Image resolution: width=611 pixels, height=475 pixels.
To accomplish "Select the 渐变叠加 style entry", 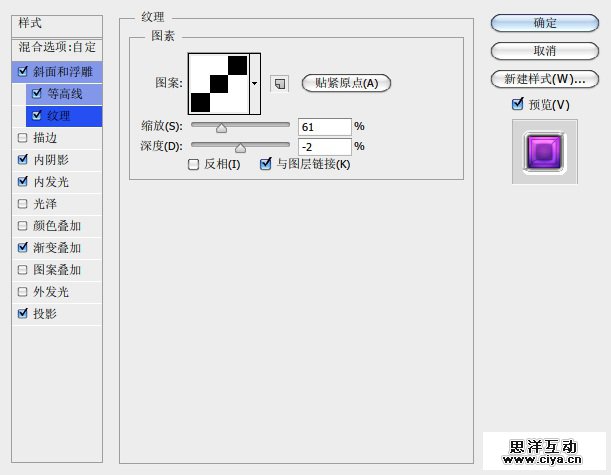I will pos(57,248).
